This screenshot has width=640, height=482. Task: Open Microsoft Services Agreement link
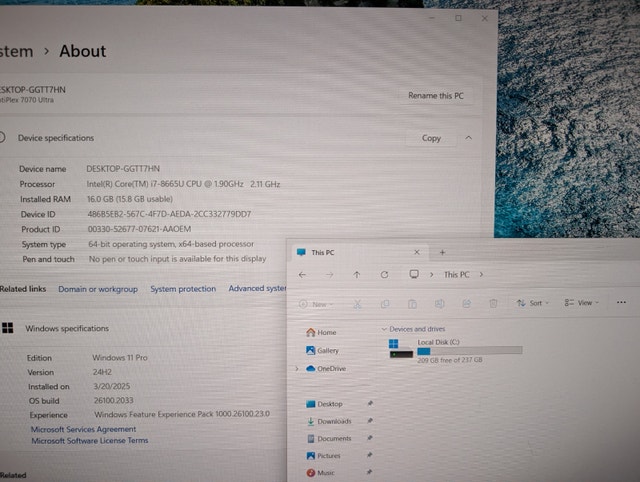pos(84,429)
